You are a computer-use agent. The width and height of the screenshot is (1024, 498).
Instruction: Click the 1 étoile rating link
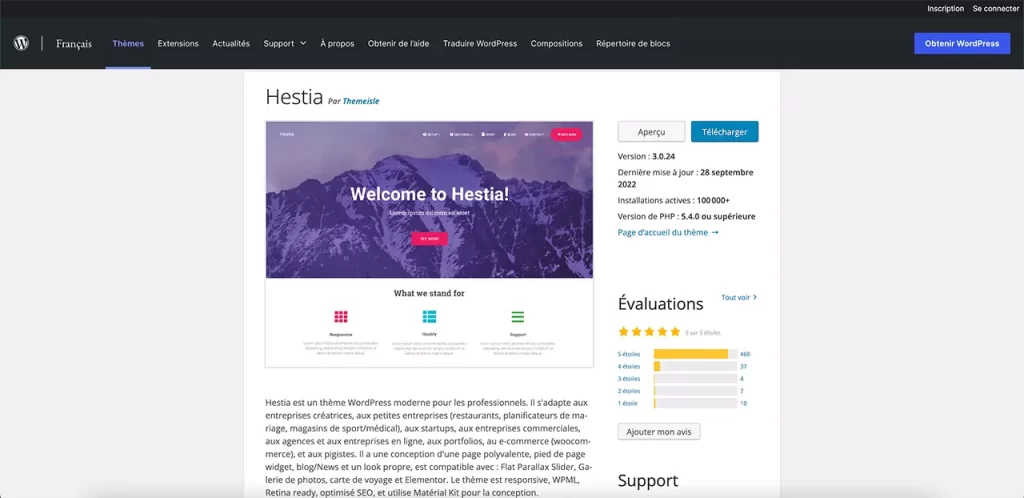click(x=628, y=403)
